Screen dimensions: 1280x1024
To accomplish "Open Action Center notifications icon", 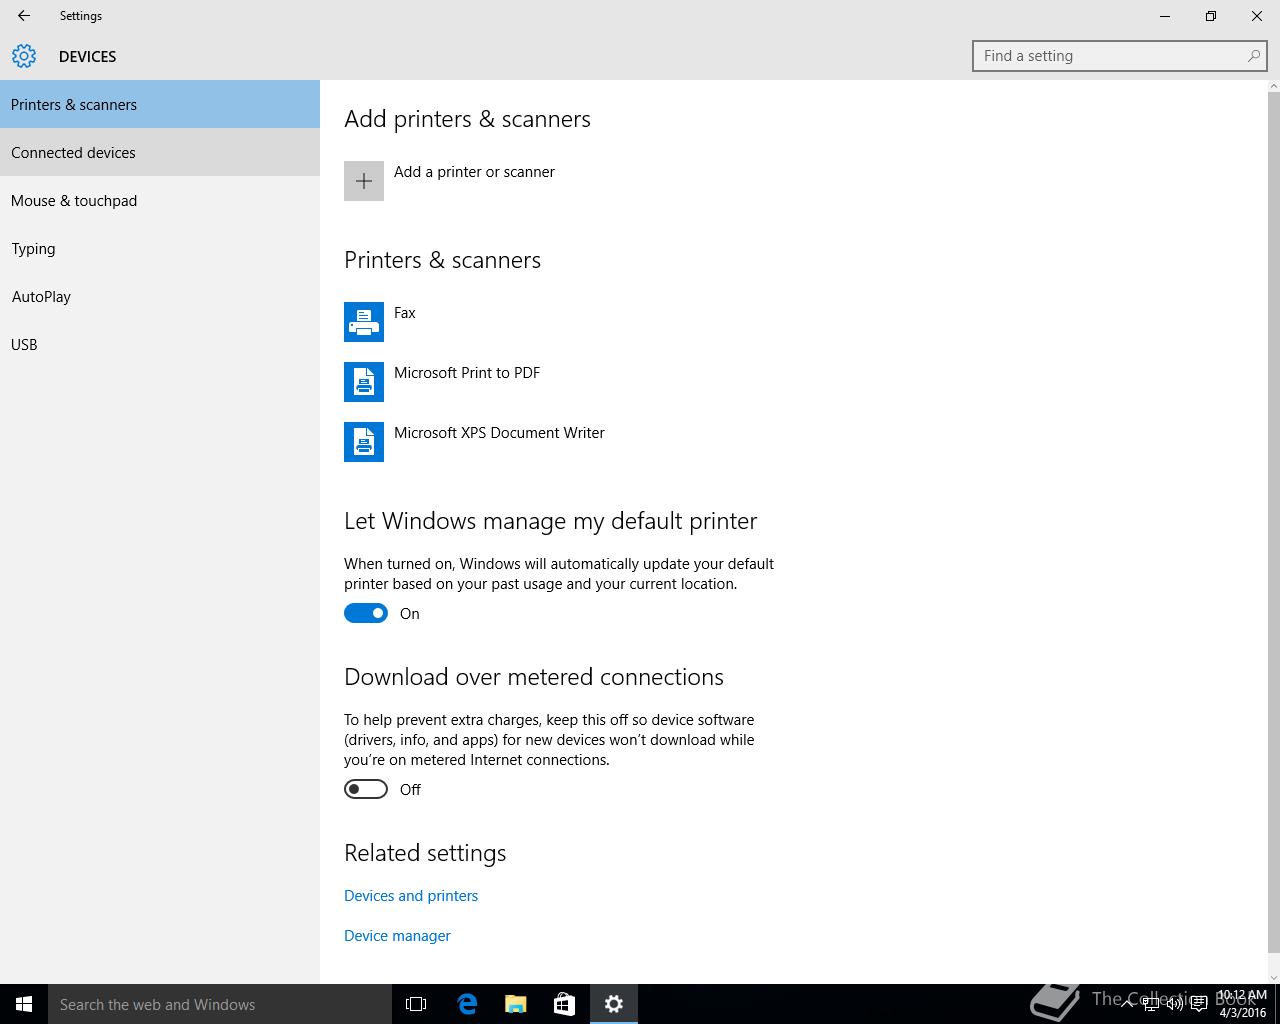I will pos(1198,1004).
